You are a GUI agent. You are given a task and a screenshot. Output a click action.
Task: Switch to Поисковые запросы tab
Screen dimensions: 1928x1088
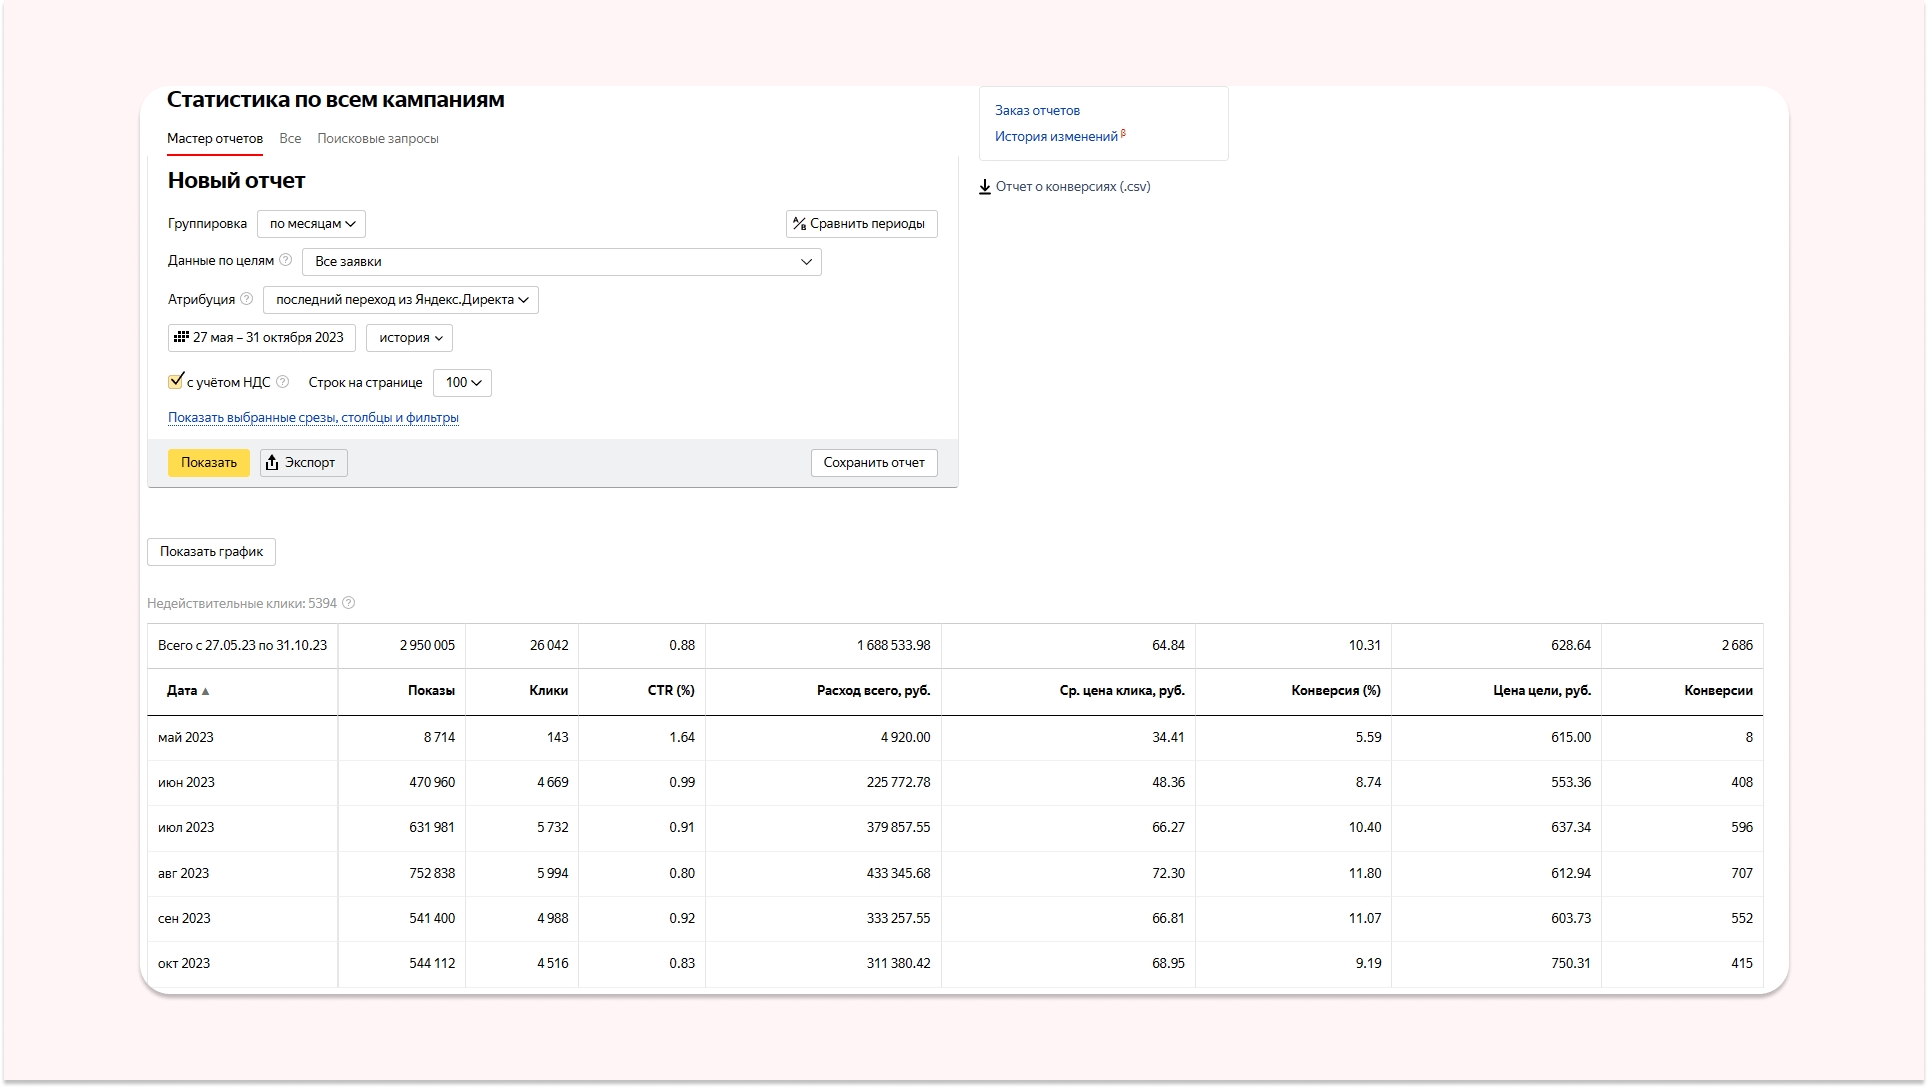(377, 139)
